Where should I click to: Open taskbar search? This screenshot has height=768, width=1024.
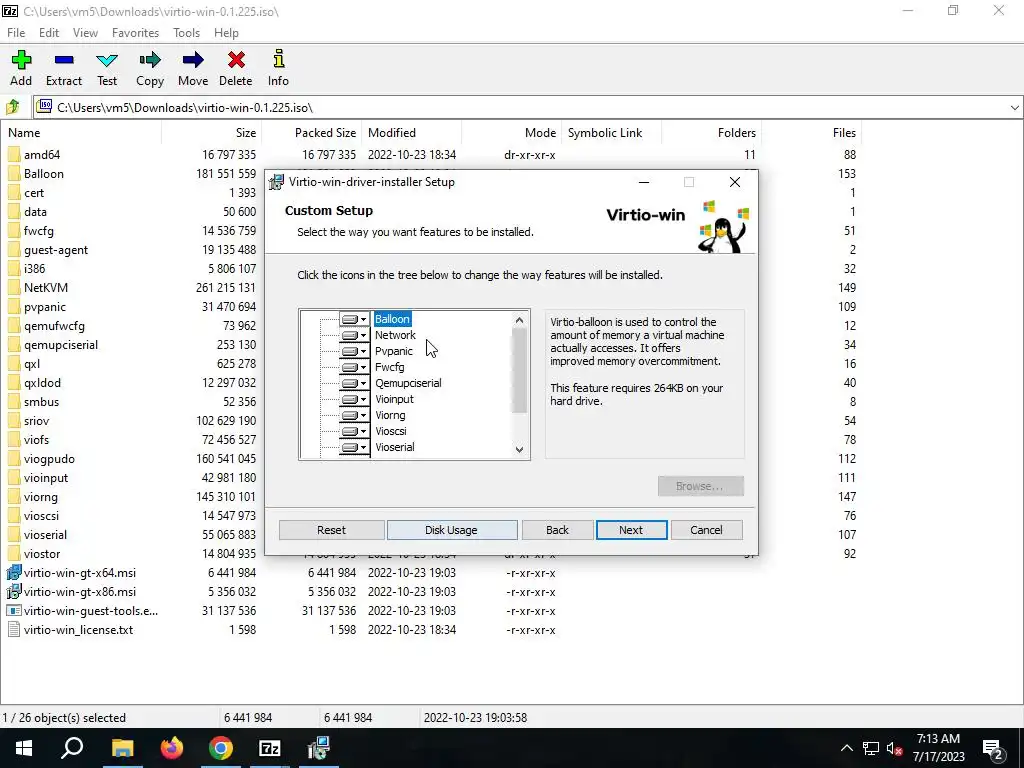pos(72,748)
